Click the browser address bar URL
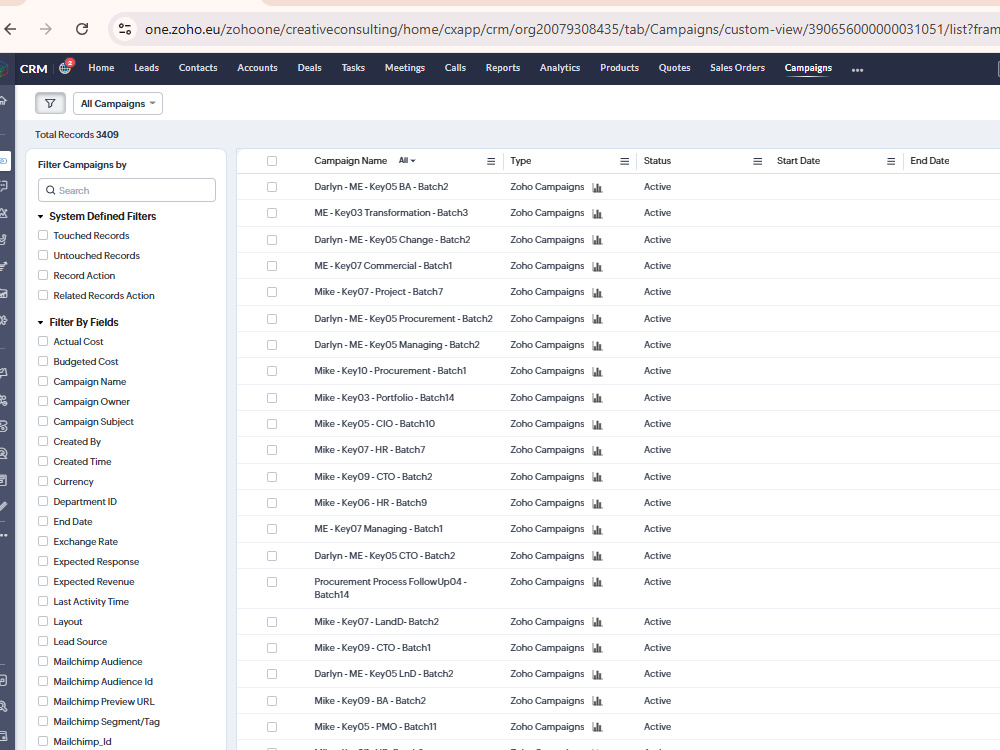This screenshot has width=1000, height=750. tap(571, 29)
